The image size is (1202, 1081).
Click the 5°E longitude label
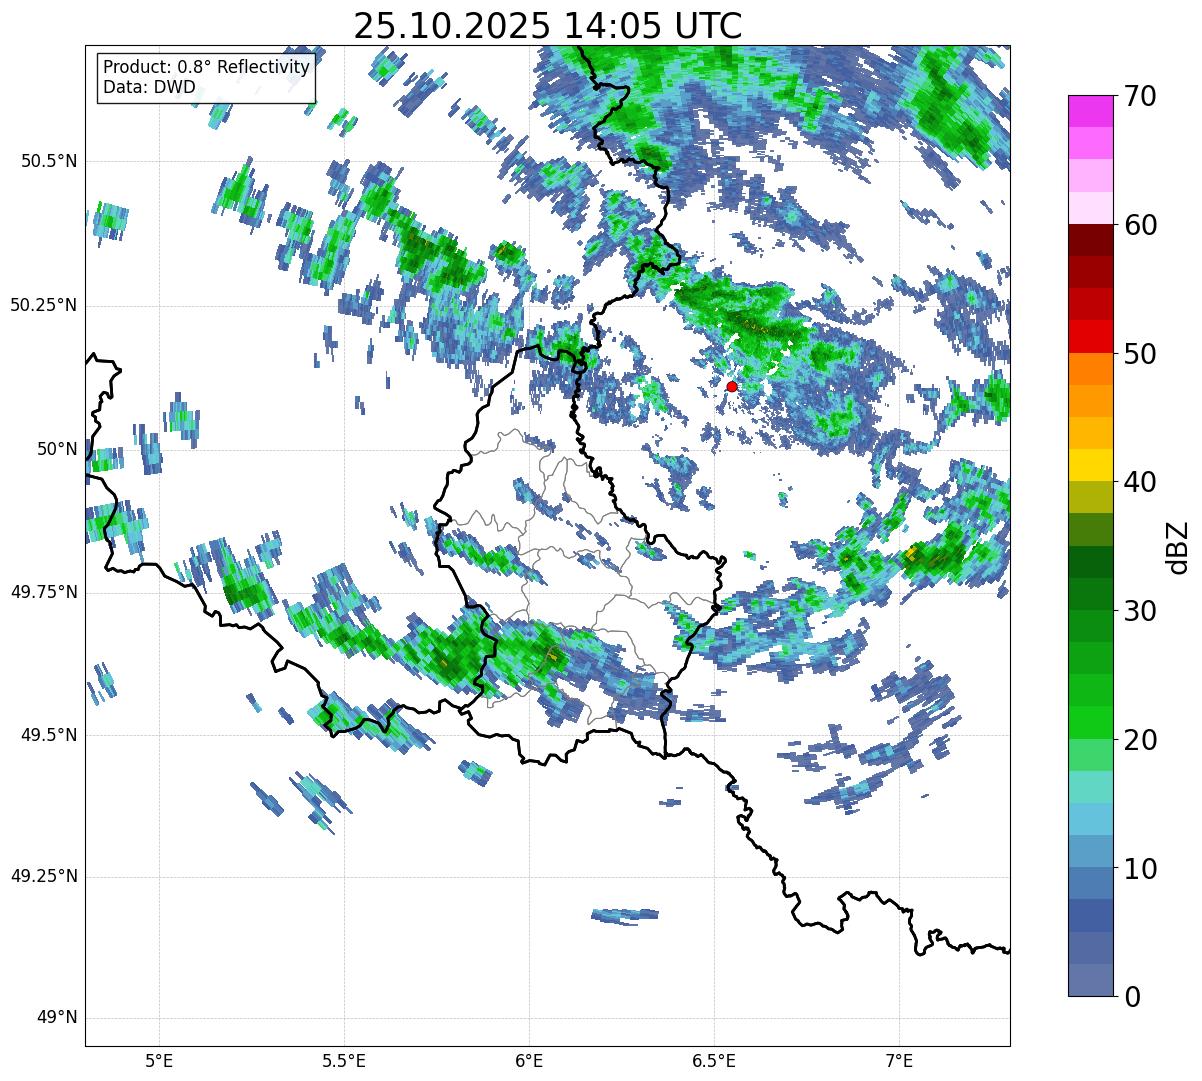click(160, 1061)
